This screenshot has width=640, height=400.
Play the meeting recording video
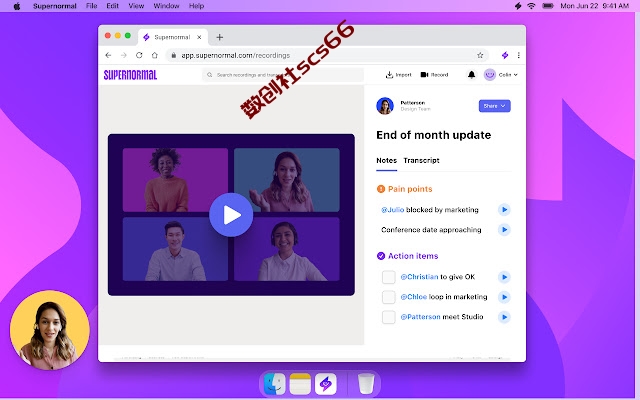pyautogui.click(x=231, y=215)
